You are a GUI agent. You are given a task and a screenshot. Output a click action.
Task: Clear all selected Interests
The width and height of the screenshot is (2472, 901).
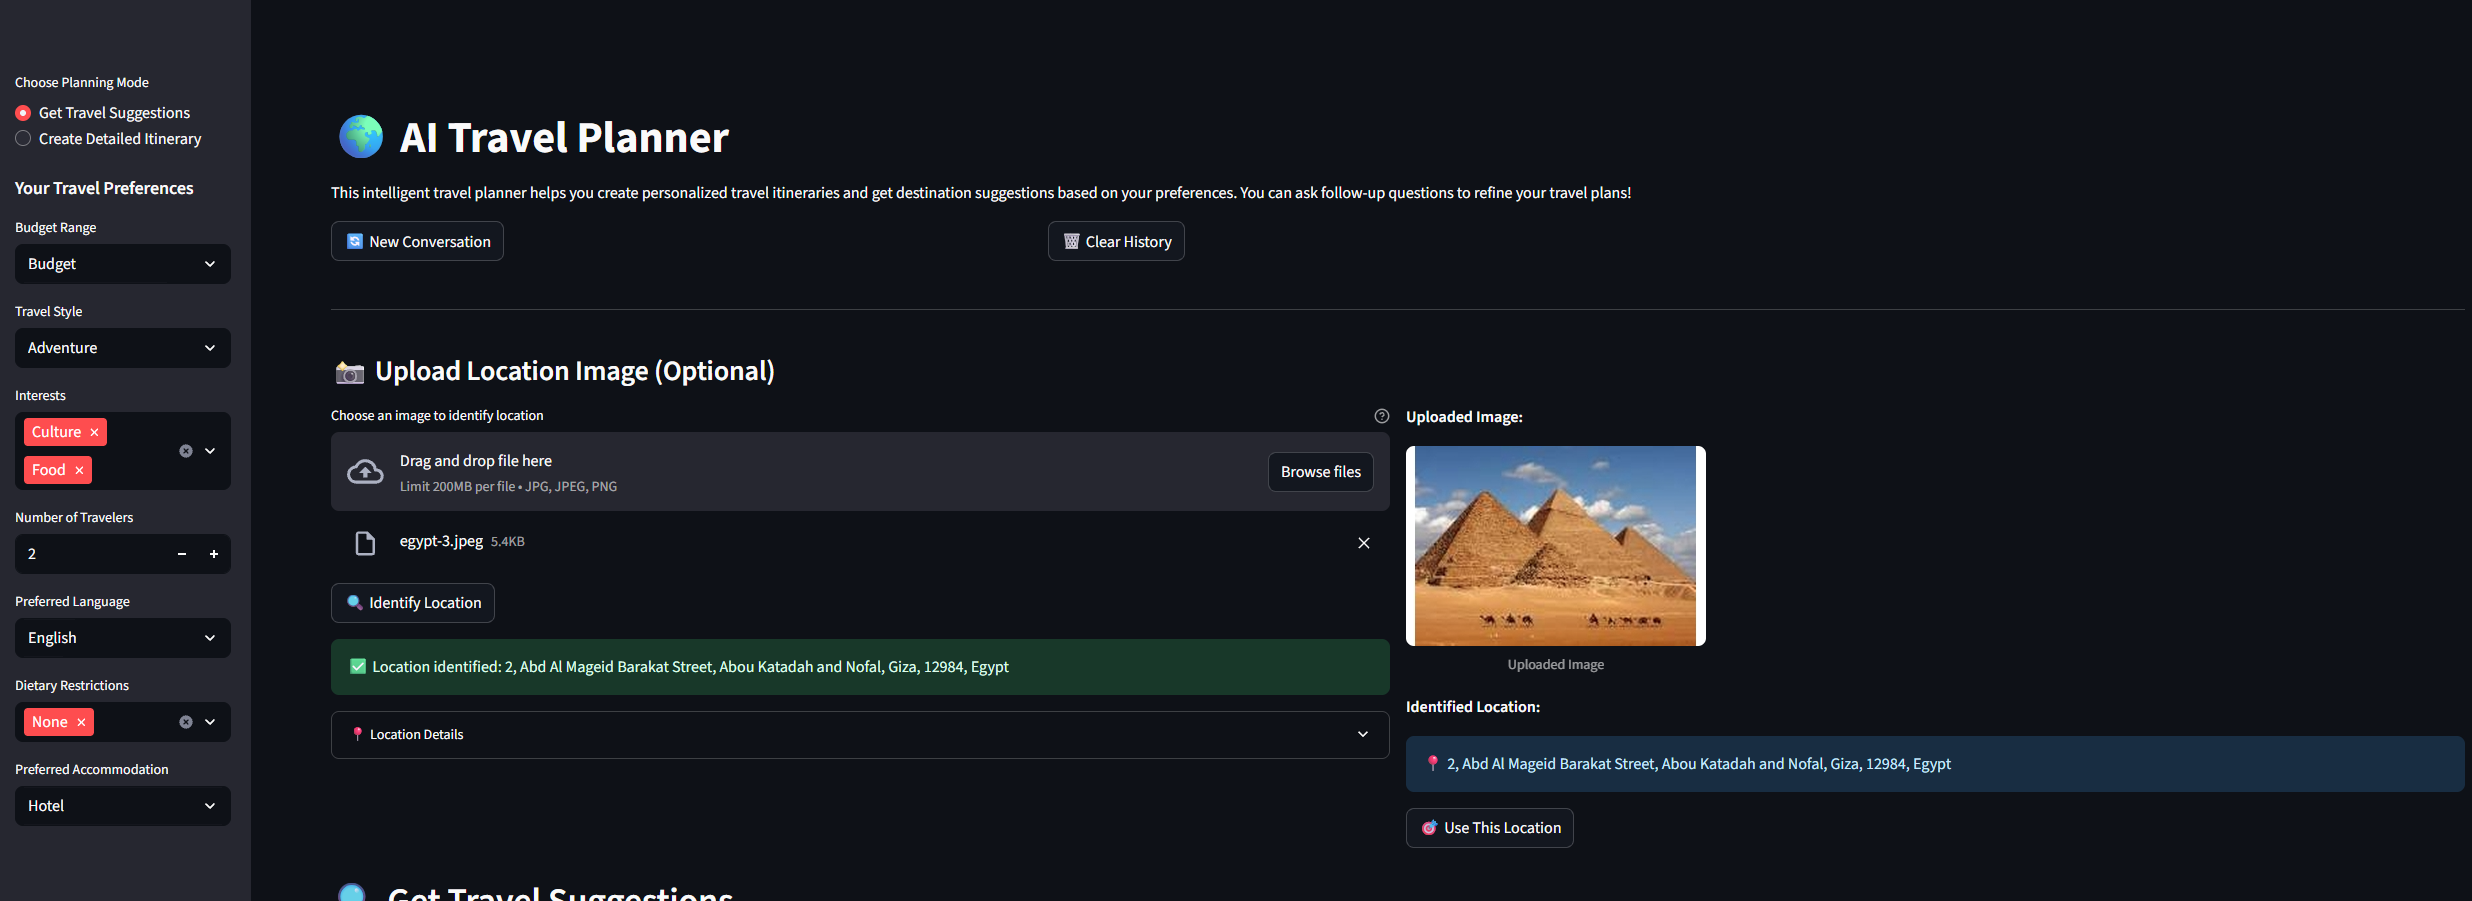(186, 451)
